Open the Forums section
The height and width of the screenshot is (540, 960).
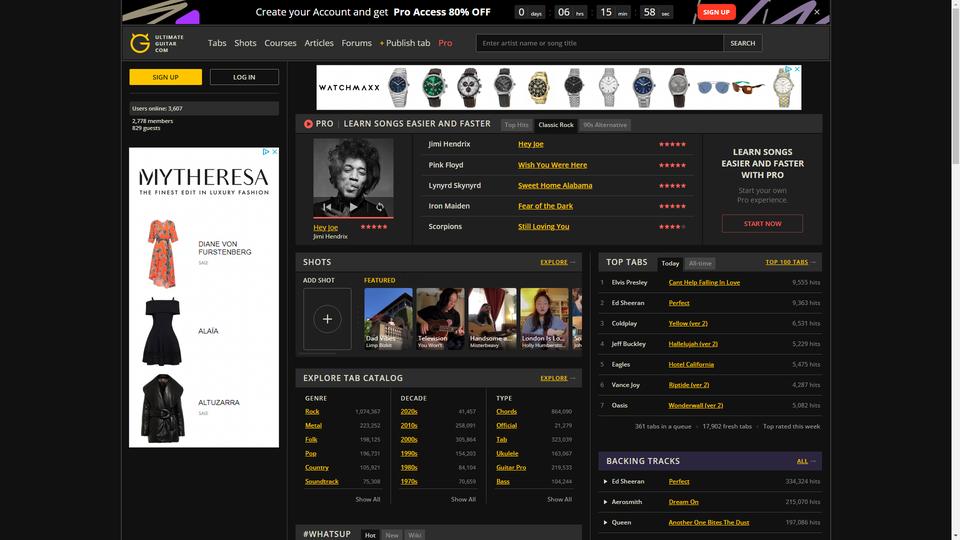pos(356,43)
